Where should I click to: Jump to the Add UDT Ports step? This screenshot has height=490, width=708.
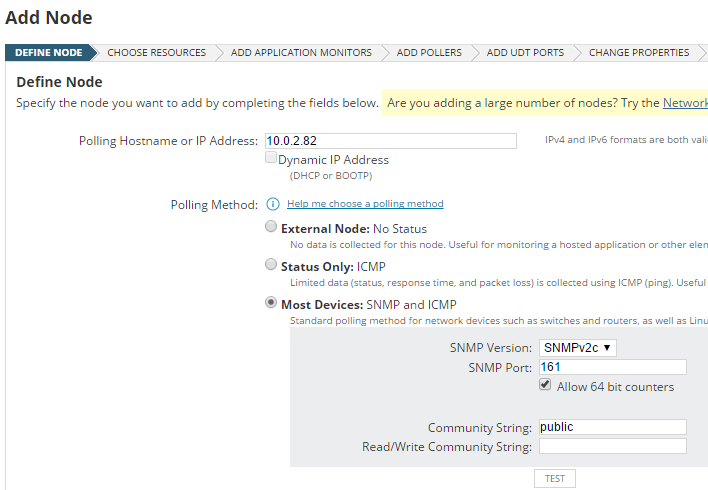[525, 53]
